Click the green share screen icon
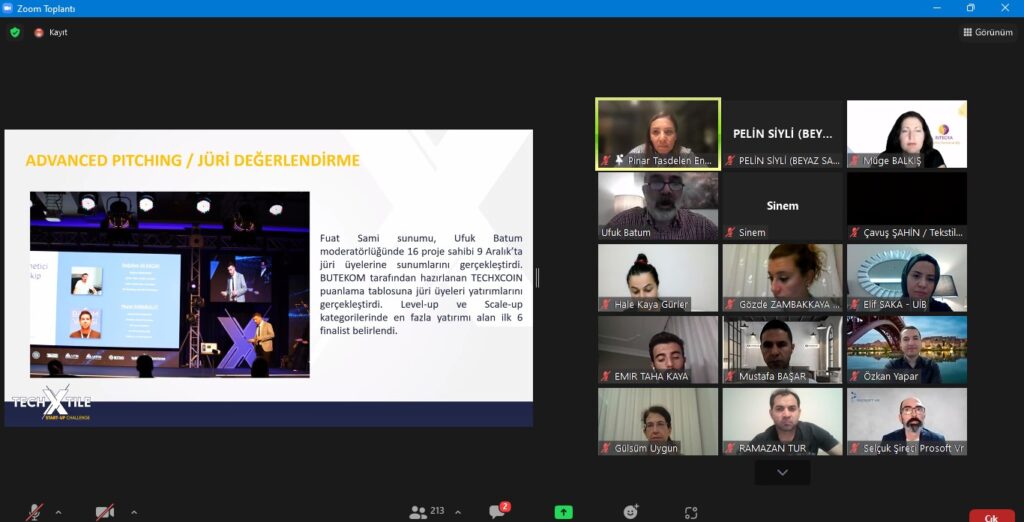Viewport: 1024px width, 522px height. tap(563, 512)
